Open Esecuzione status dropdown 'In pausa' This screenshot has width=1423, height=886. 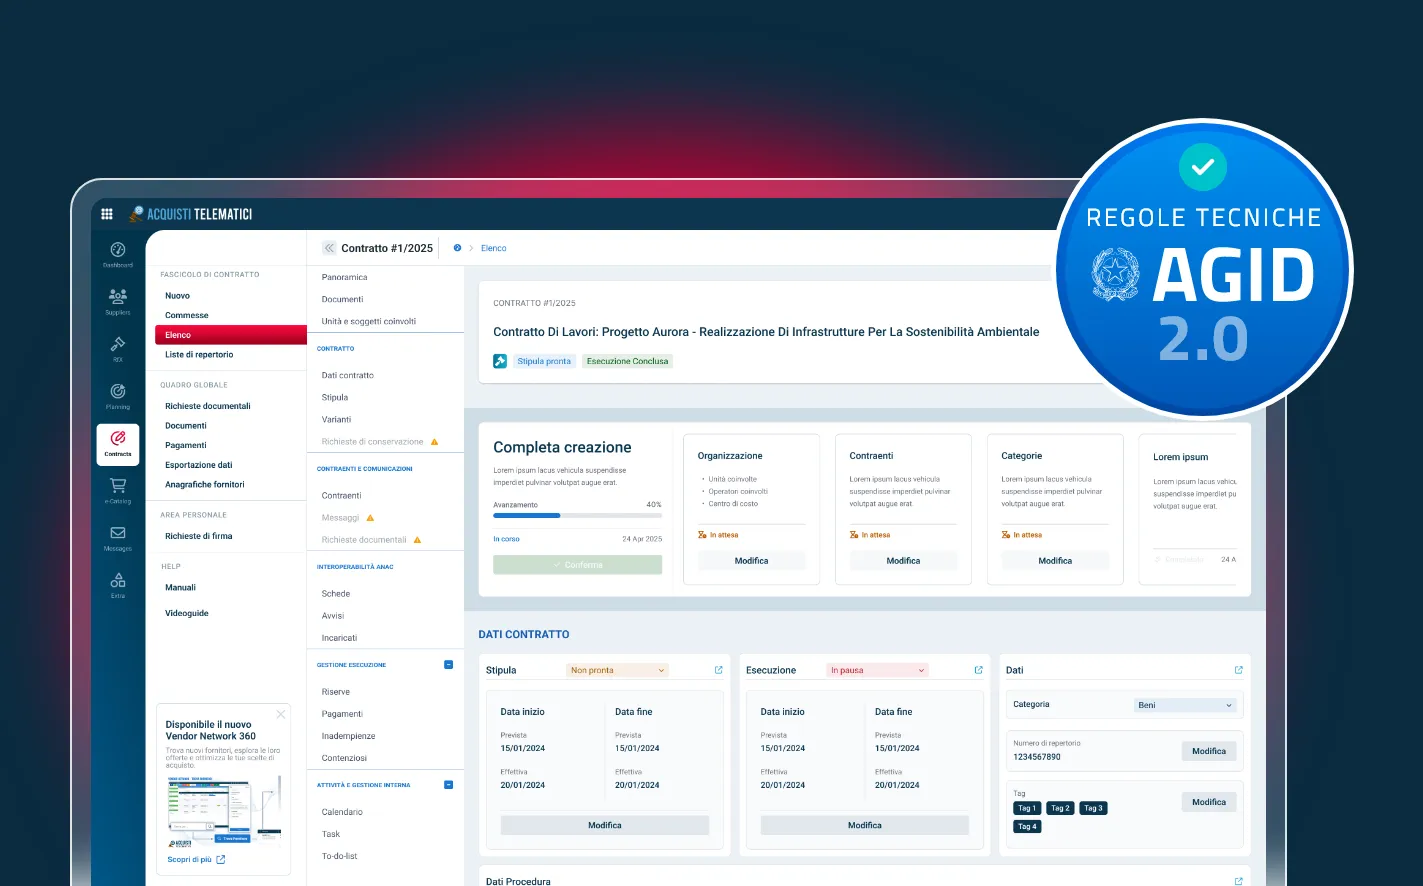click(x=877, y=670)
